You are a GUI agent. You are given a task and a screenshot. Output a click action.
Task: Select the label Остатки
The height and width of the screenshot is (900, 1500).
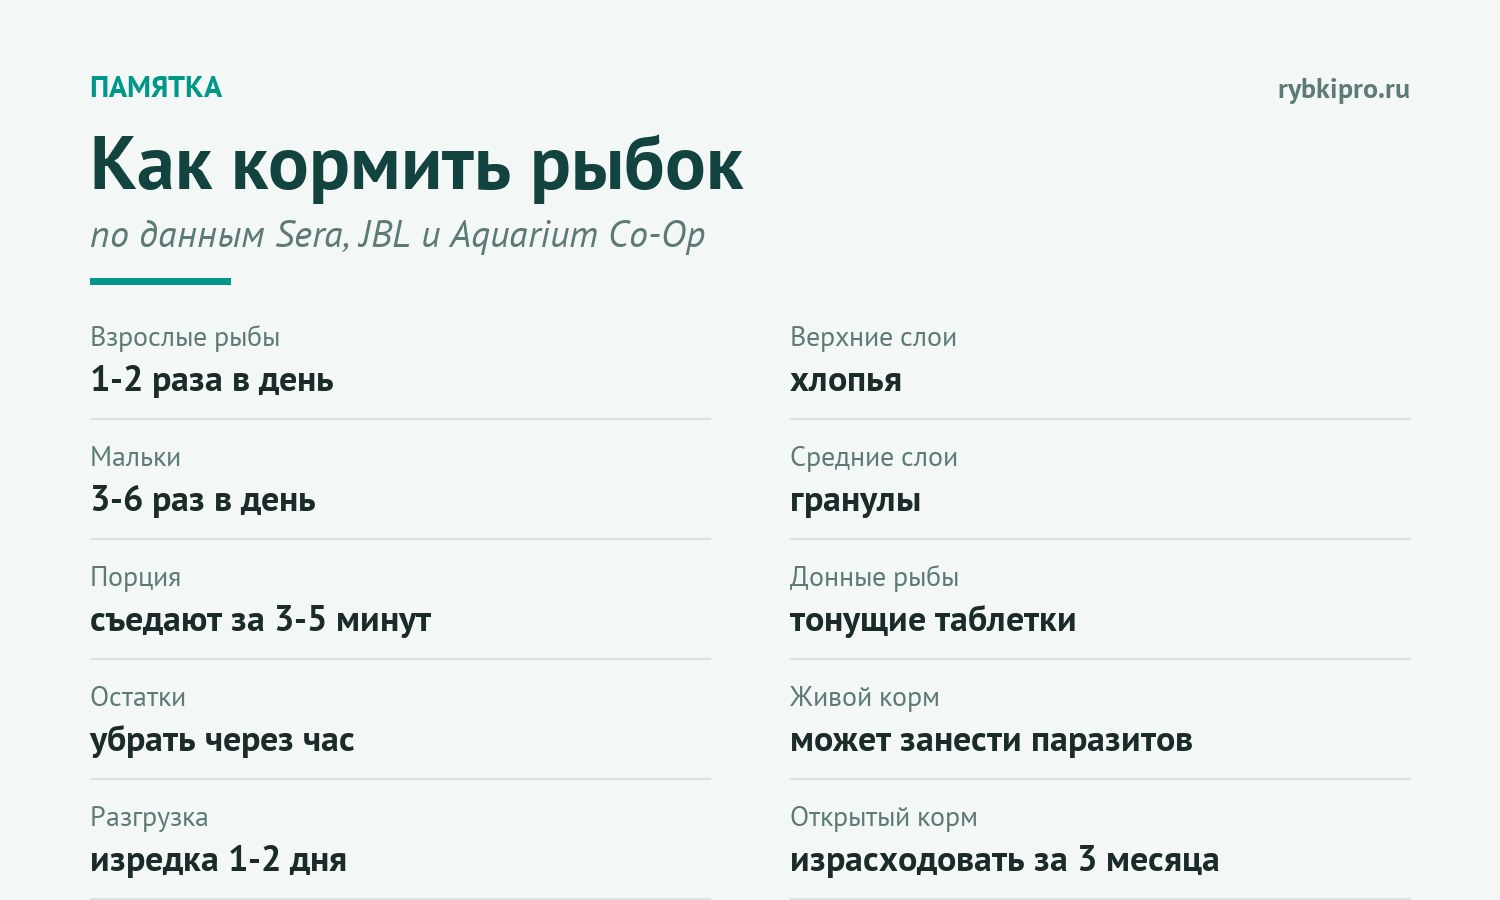(138, 697)
